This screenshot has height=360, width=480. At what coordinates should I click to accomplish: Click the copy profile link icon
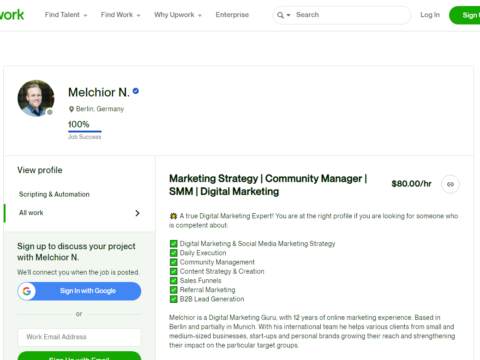450,184
